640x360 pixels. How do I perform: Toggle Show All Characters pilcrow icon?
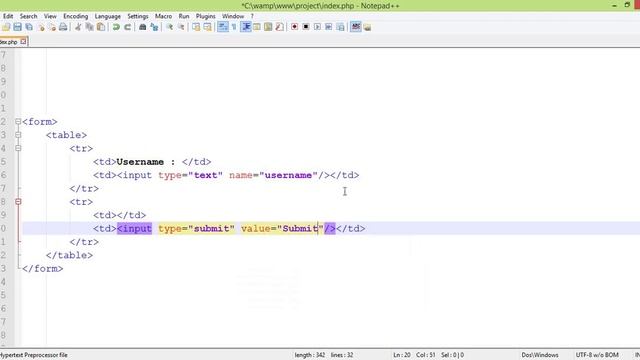pos(234,27)
